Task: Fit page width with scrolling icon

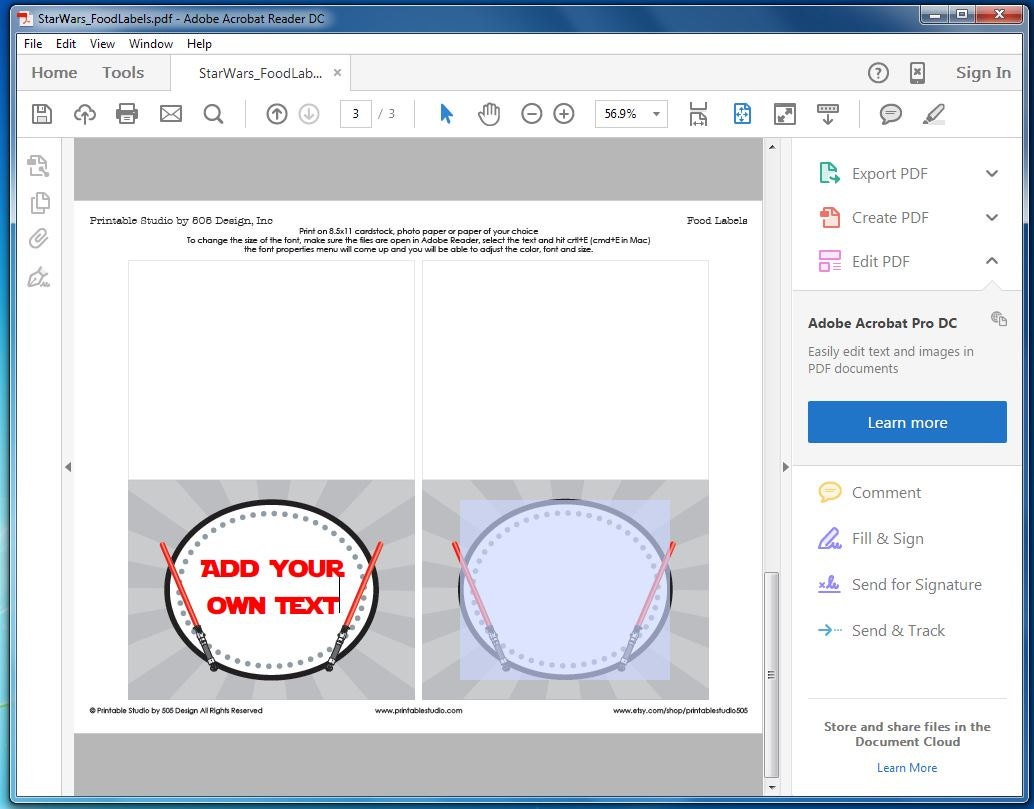Action: point(698,114)
